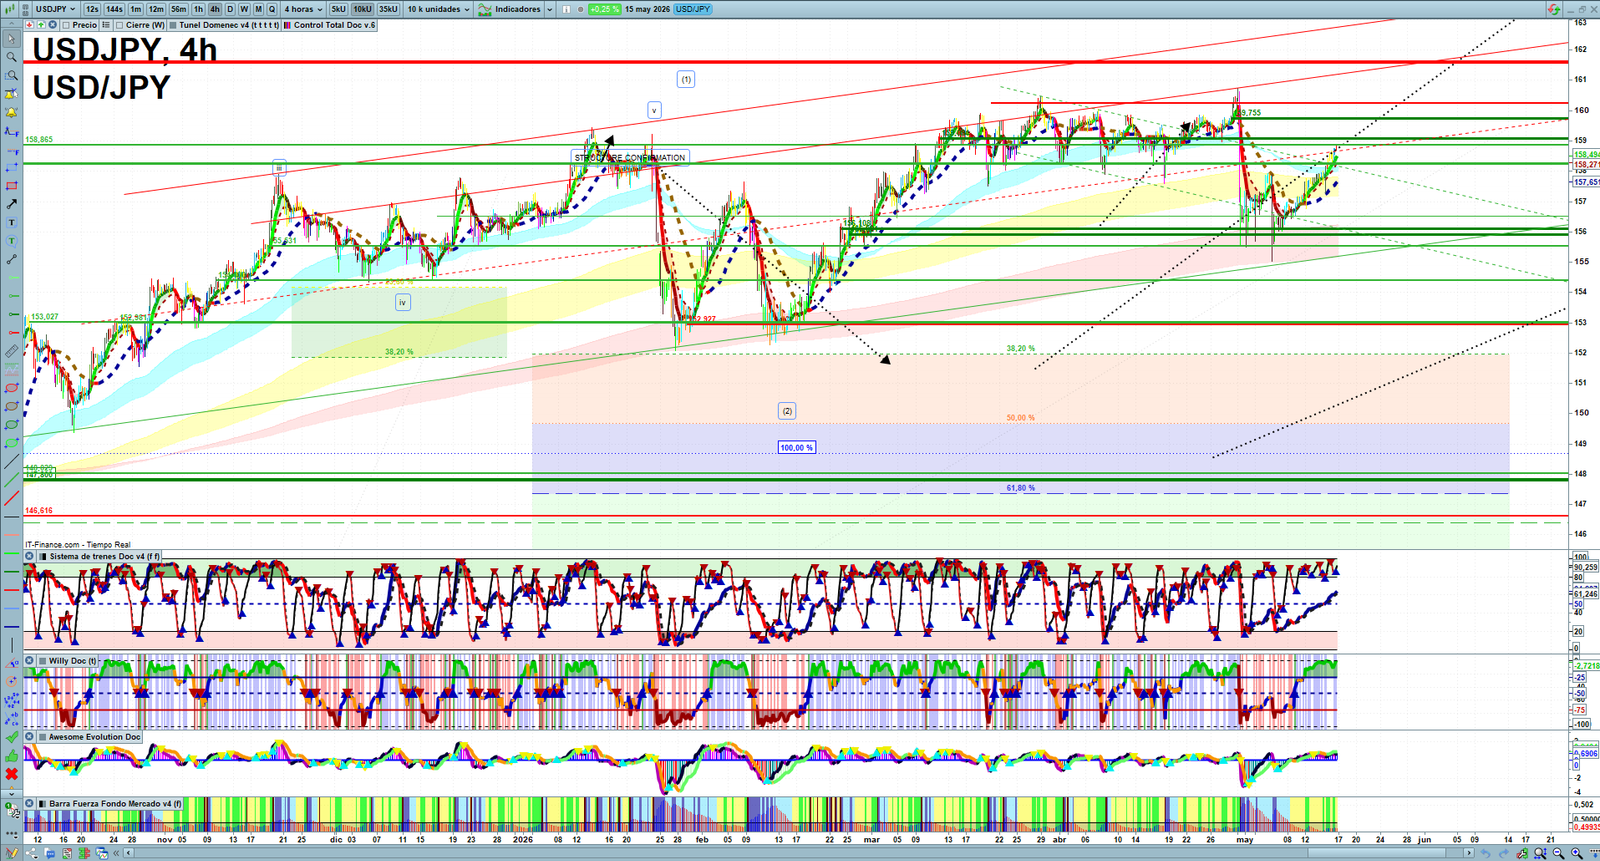Close Sistema de trenes Doc v4 panel
The image size is (1600, 861).
[x=30, y=556]
